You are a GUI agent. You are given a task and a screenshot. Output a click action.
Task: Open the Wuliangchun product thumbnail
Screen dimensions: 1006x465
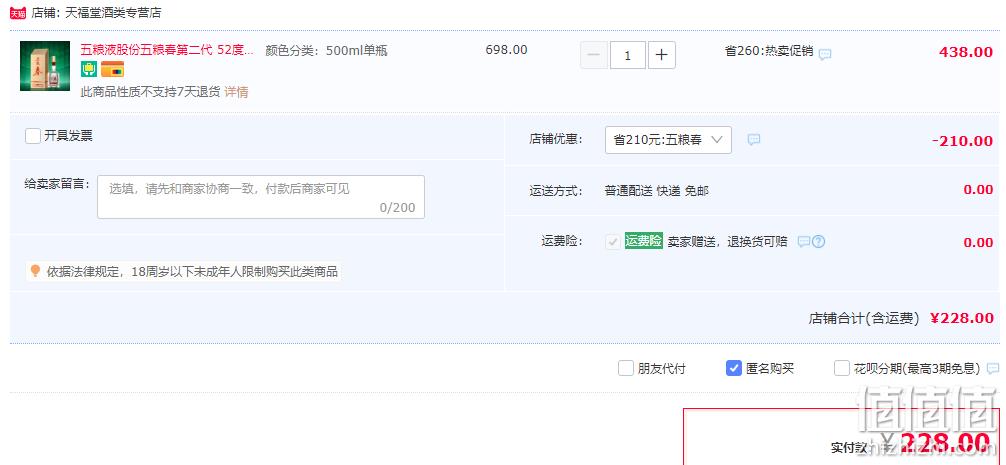45,66
